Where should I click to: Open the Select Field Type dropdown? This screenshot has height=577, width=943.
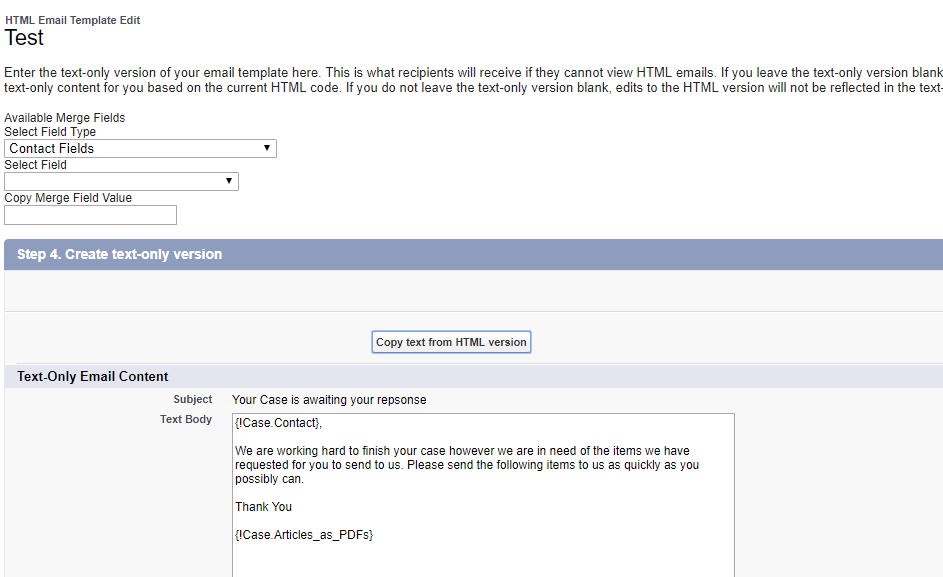(139, 147)
